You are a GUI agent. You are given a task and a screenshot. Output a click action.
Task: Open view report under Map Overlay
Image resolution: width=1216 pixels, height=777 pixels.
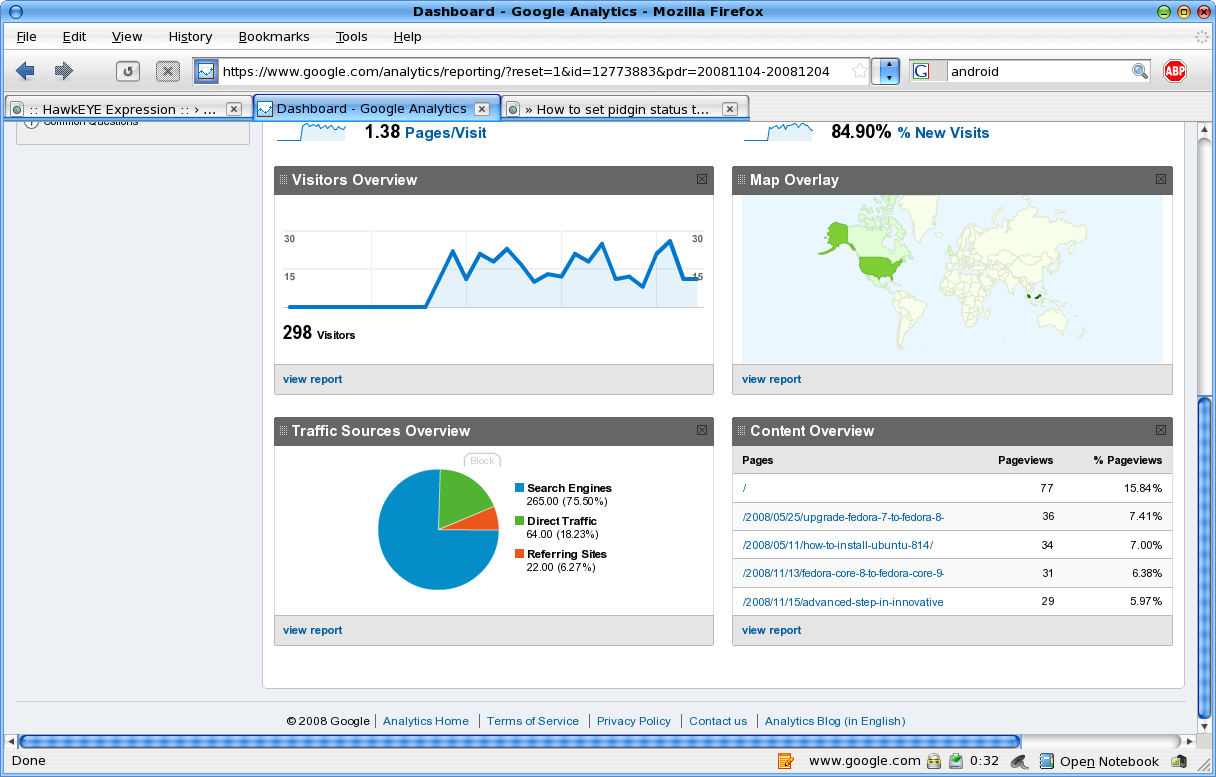[771, 379]
